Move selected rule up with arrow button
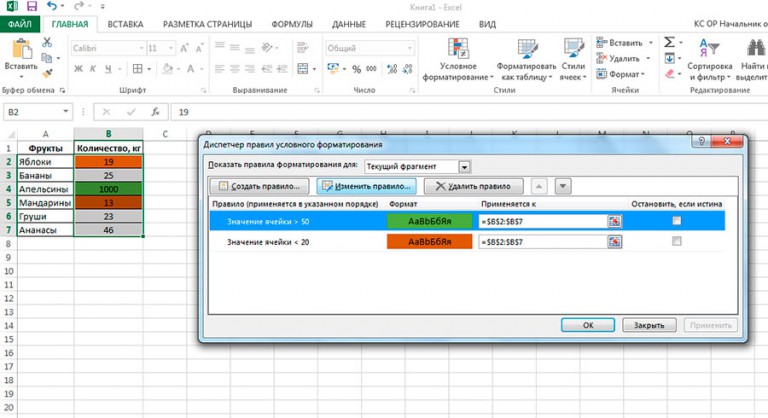Viewport: 768px width, 418px height. pos(539,186)
